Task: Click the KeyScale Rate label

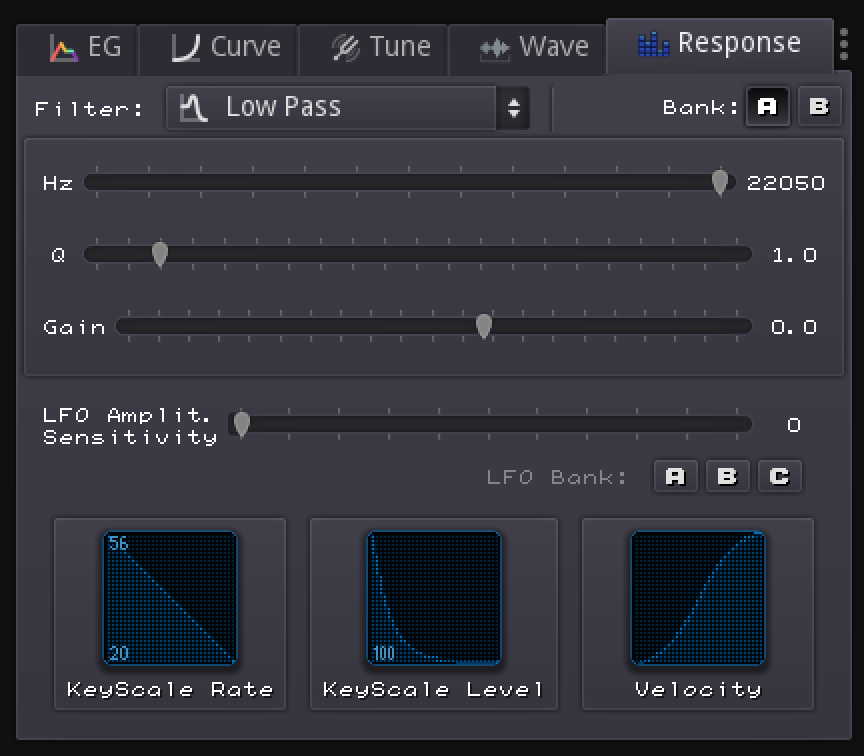Action: click(x=170, y=690)
